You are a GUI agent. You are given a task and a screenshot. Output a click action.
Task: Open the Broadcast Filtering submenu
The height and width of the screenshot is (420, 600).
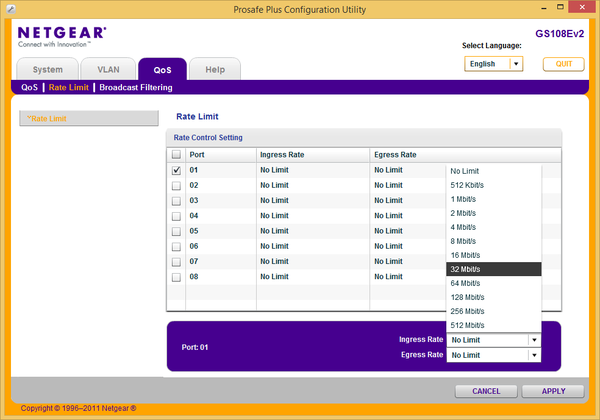(x=143, y=88)
